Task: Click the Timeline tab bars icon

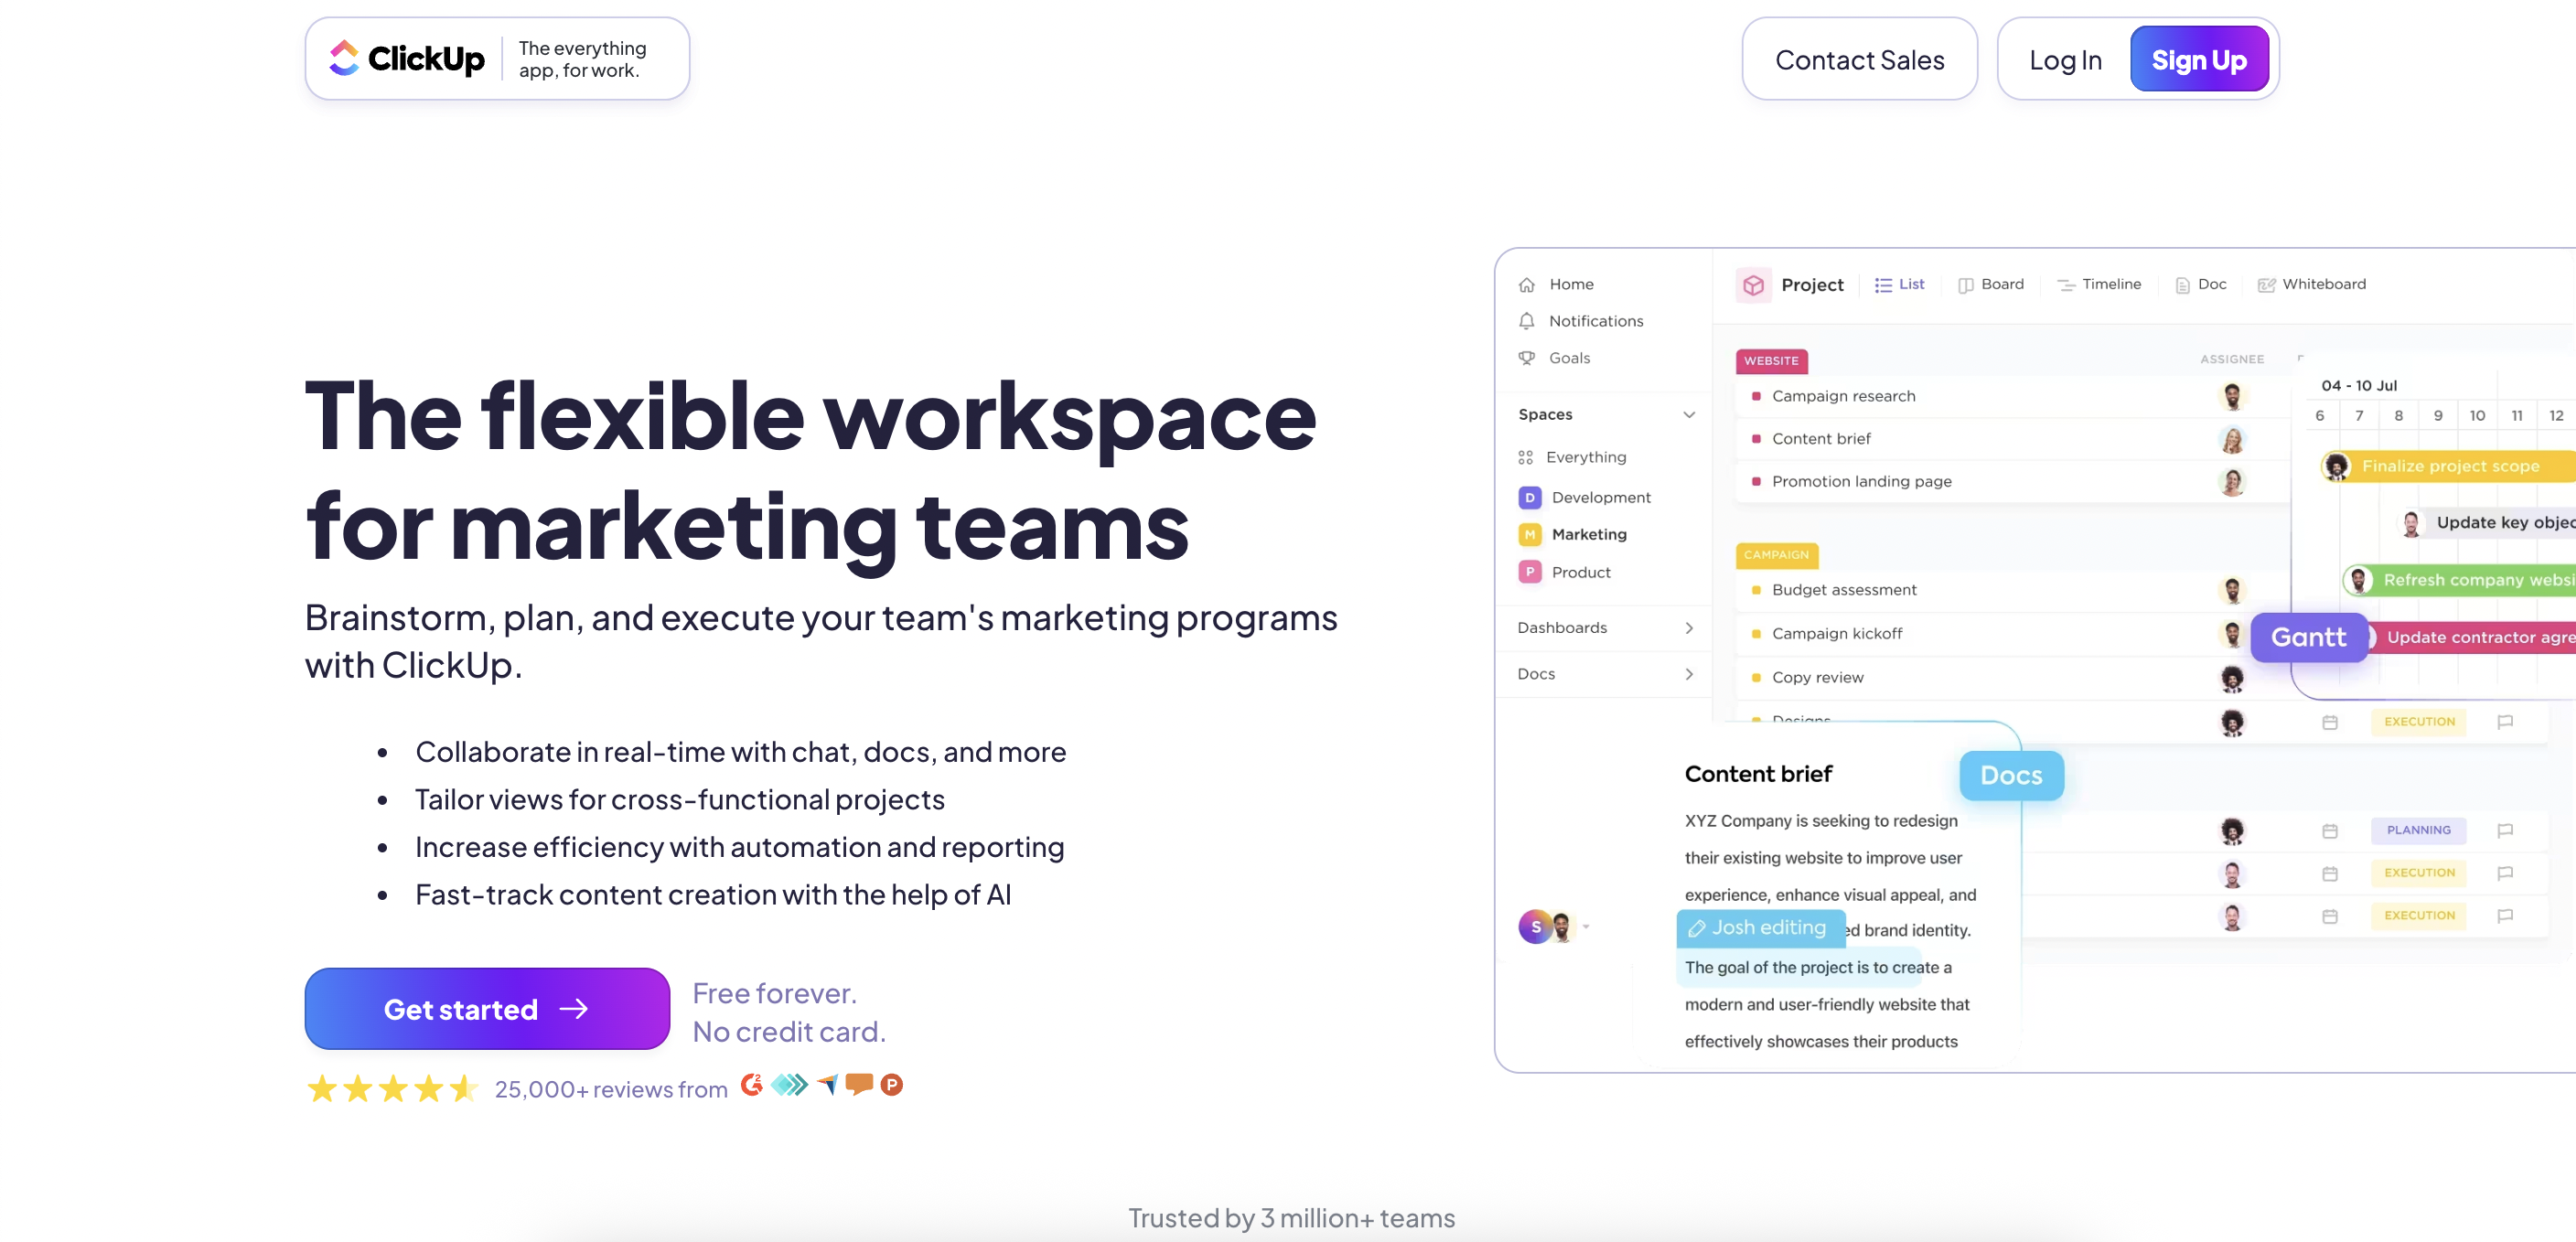Action: [2065, 285]
